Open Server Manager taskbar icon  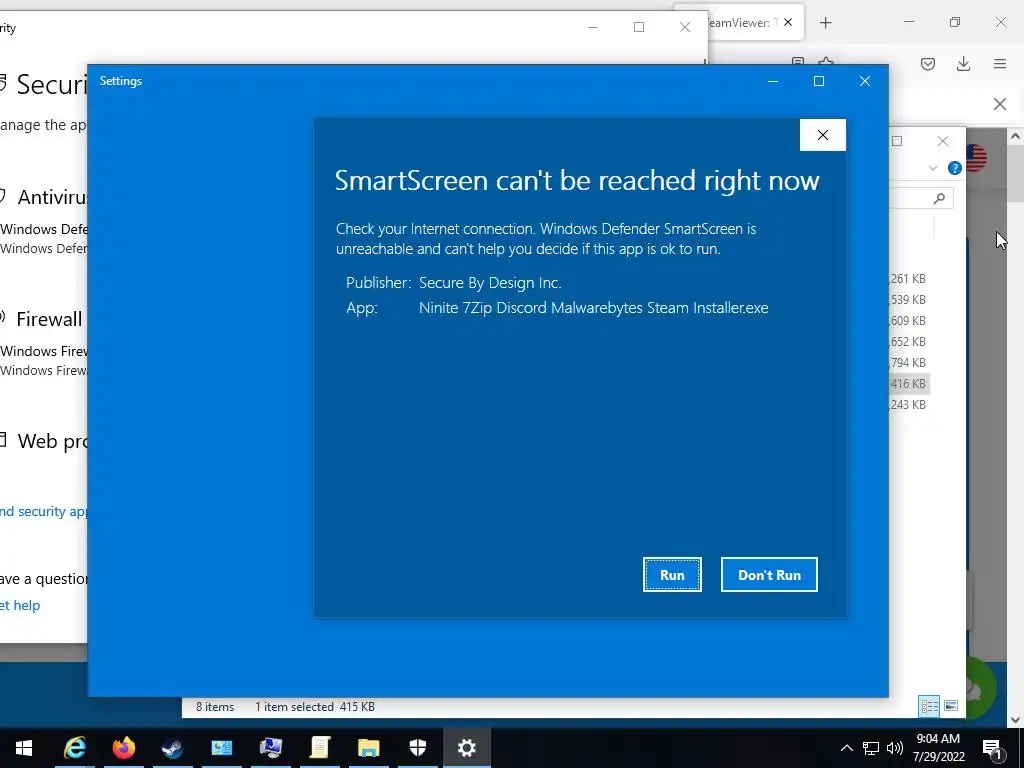pyautogui.click(x=221, y=748)
